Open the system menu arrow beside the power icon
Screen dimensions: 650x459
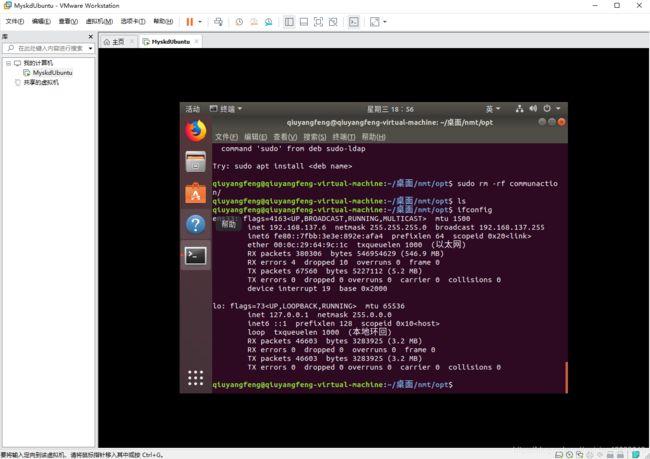558,109
